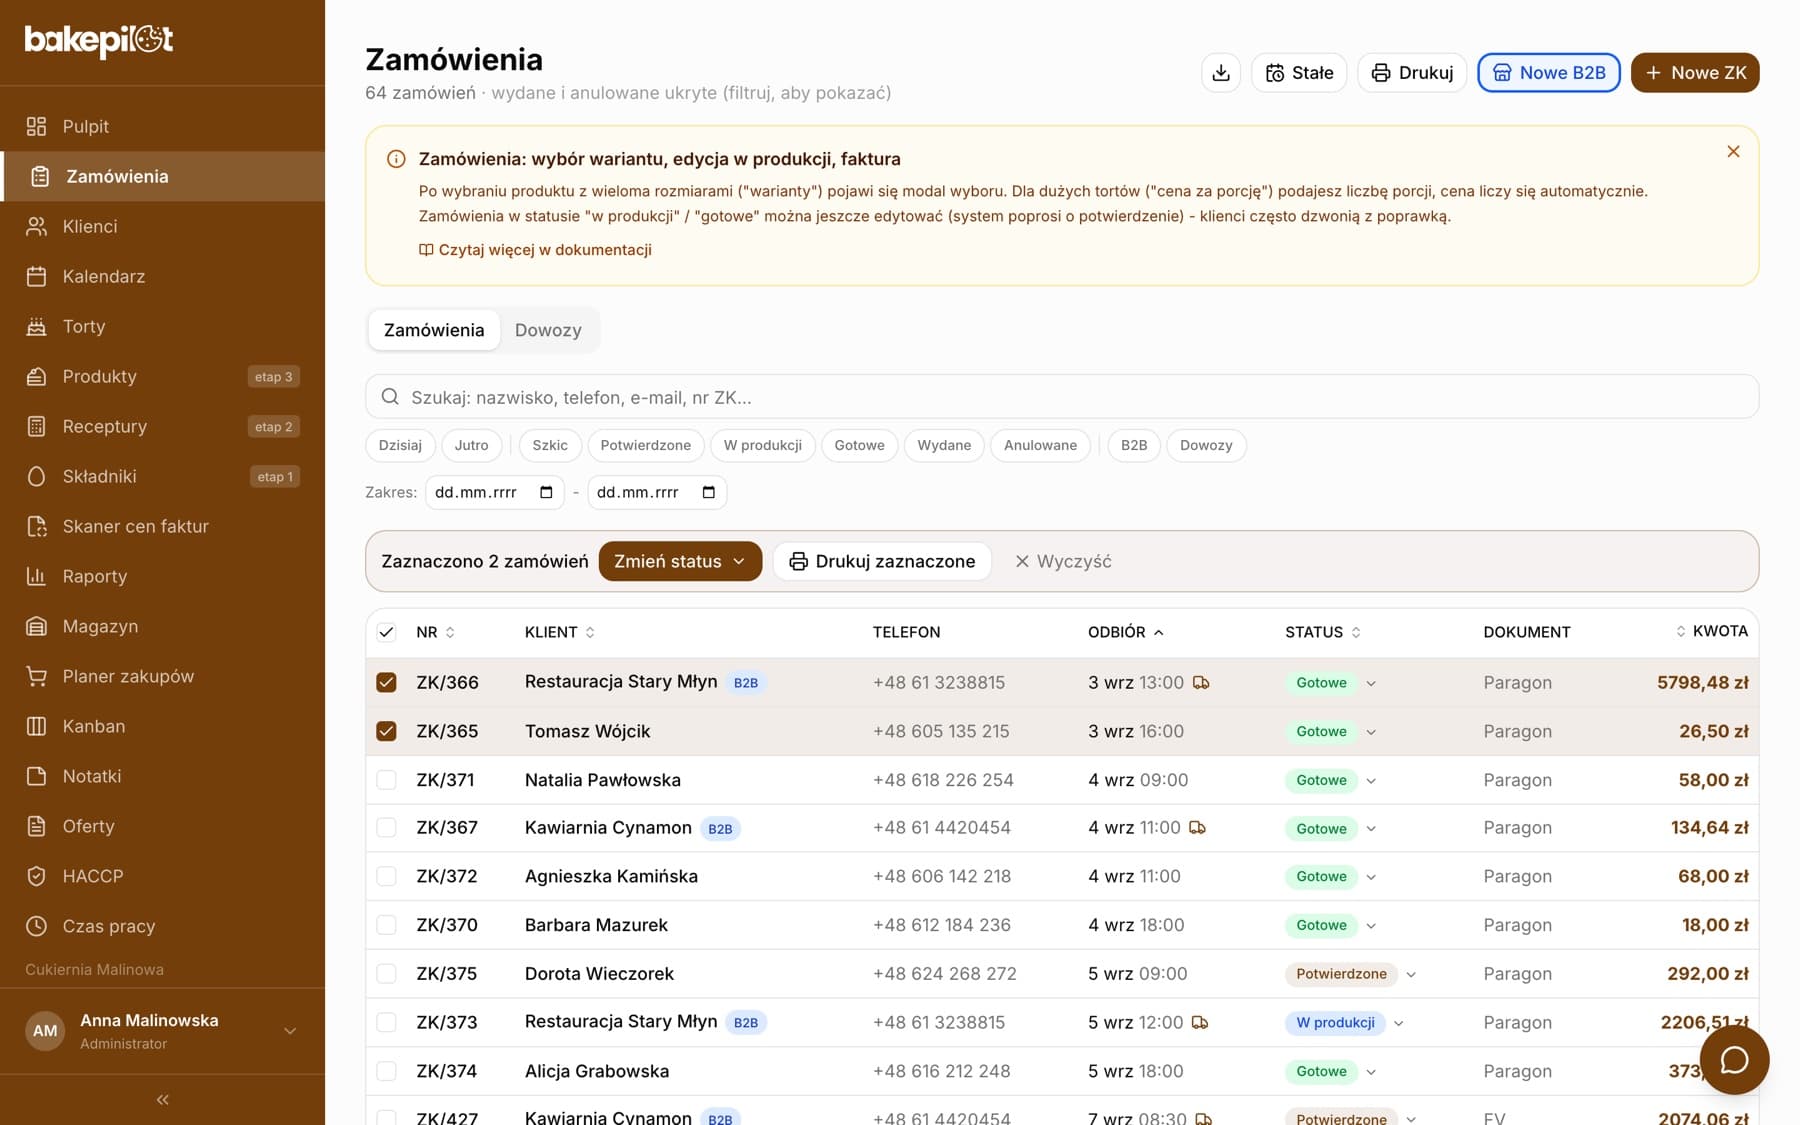This screenshot has width=1800, height=1125.
Task: Toggle the select-all orders checkbox
Action: pos(386,632)
